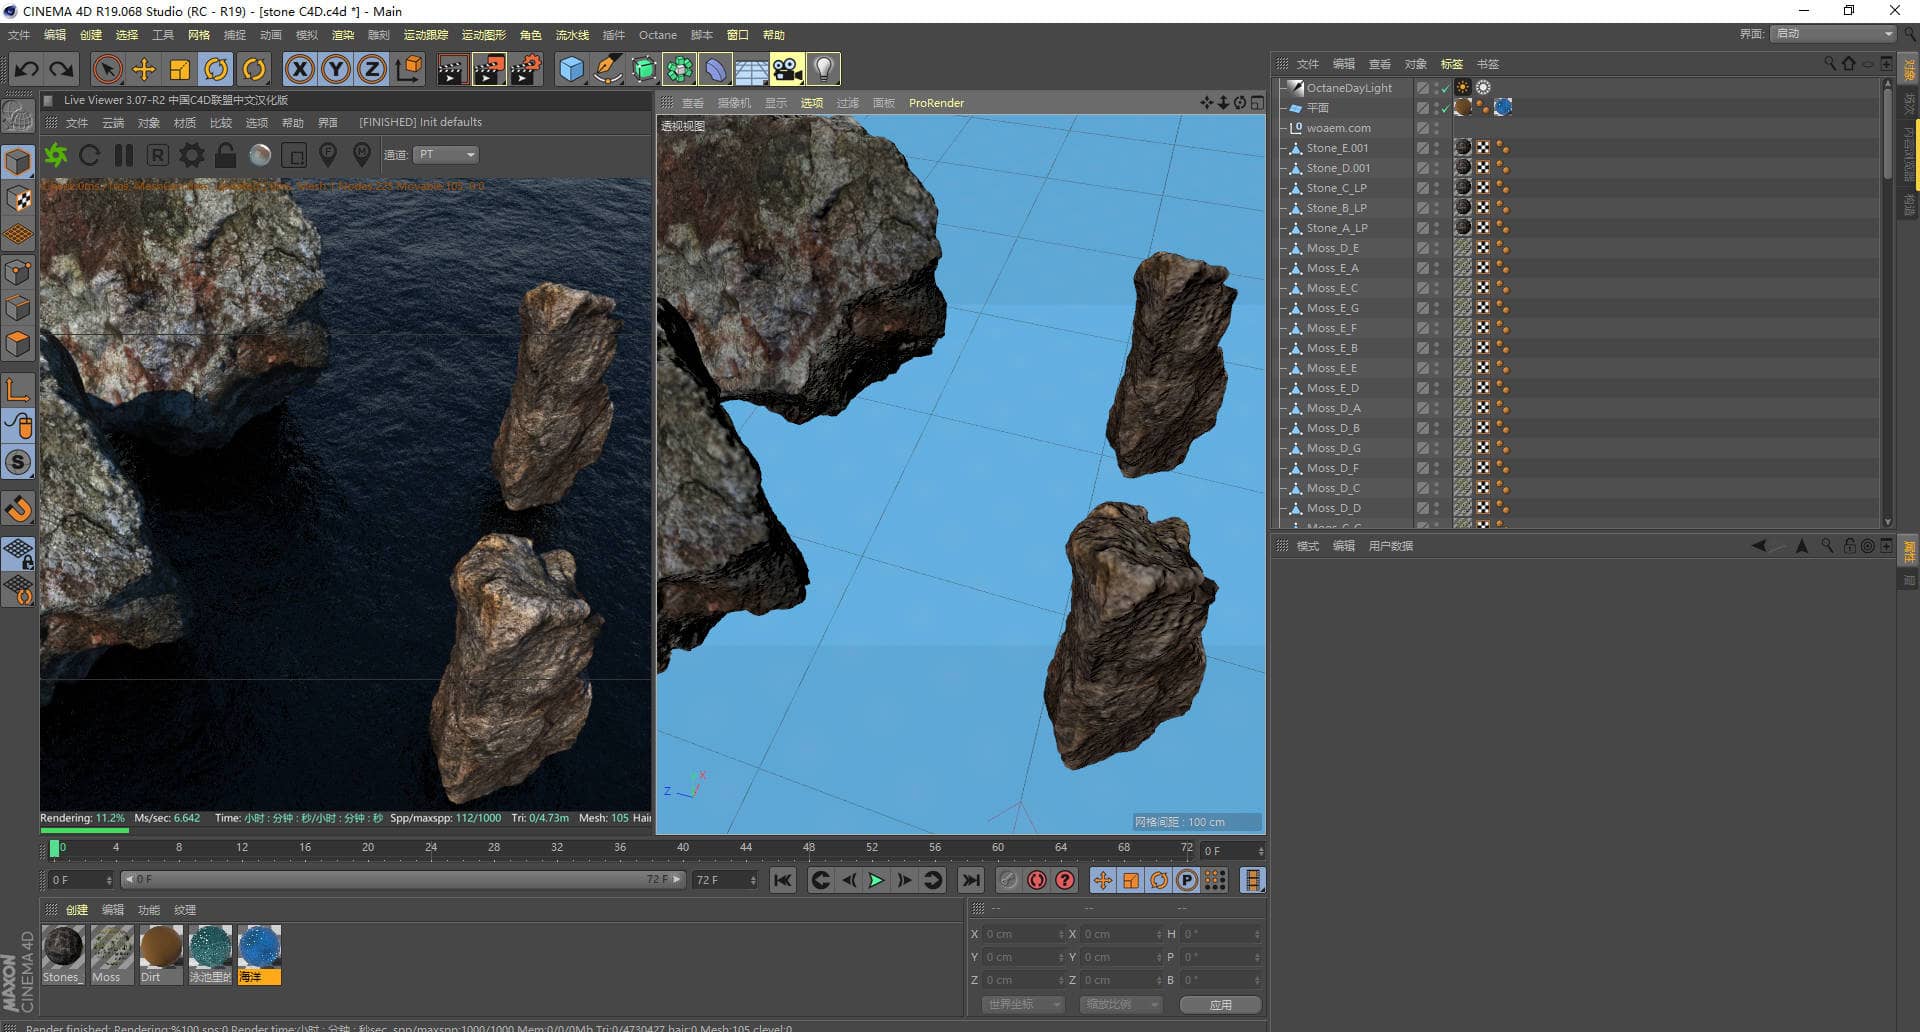Click the Undo arrow in the main toolbar
1920x1032 pixels.
(27, 69)
